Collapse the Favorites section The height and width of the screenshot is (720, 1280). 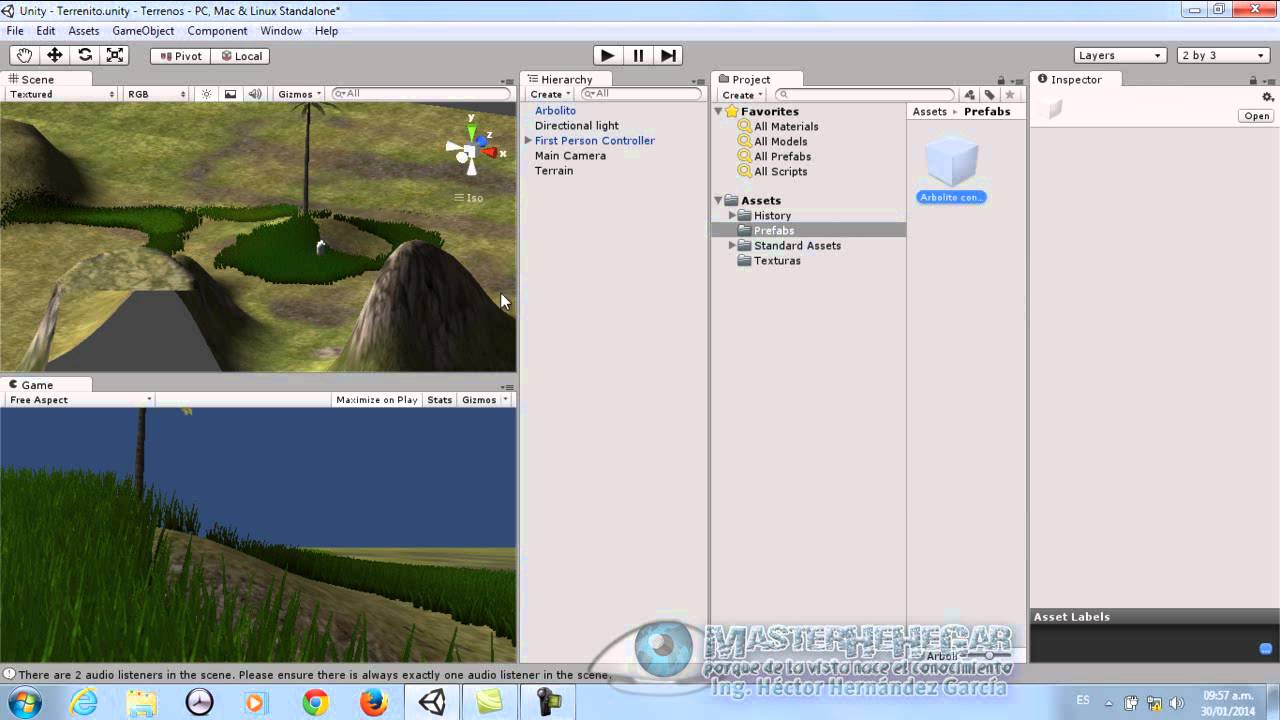click(718, 111)
